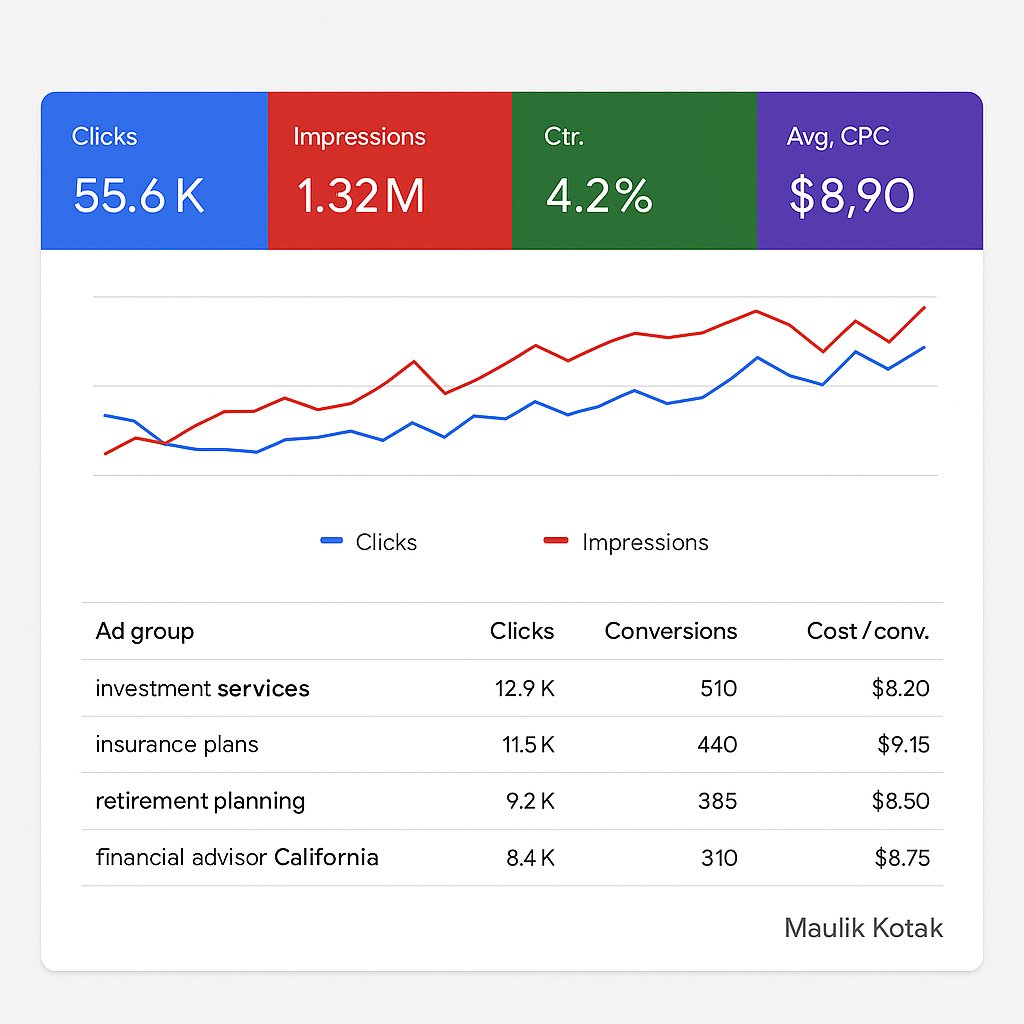Click the red Impressions line in chart
The image size is (1024, 1024).
pos(536,345)
